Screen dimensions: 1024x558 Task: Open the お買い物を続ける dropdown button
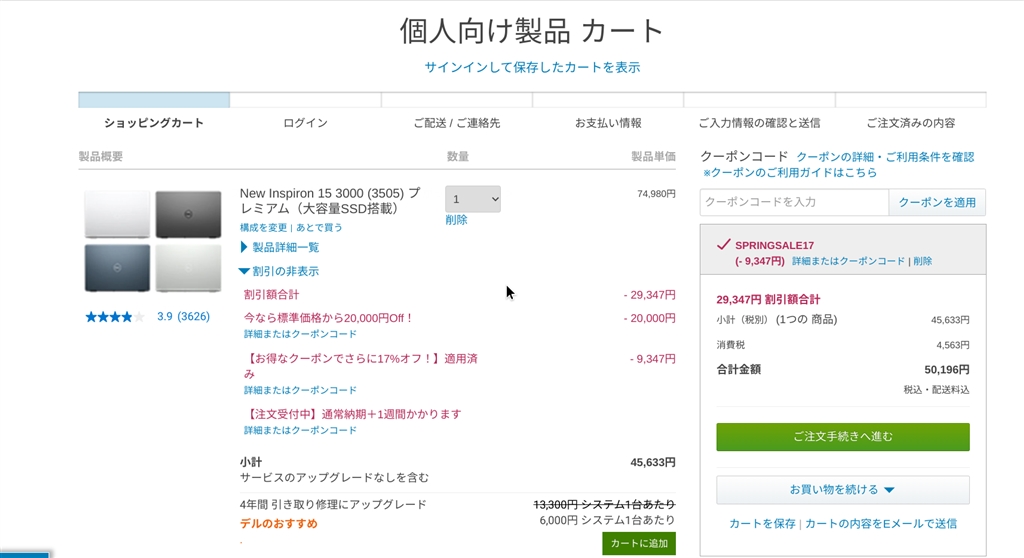[x=842, y=490]
